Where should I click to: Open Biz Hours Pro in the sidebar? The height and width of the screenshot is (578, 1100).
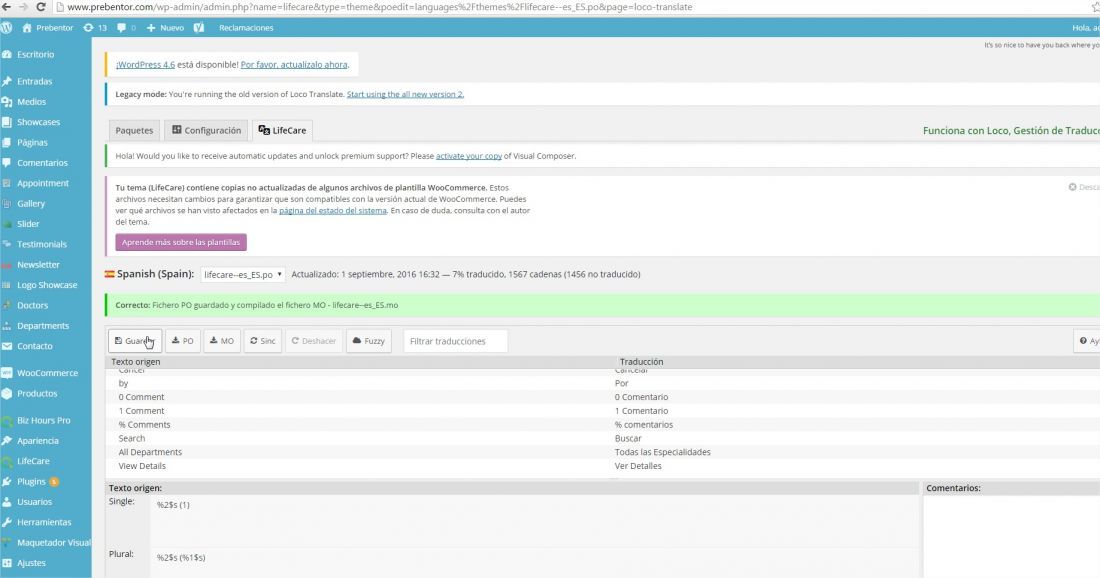click(43, 420)
